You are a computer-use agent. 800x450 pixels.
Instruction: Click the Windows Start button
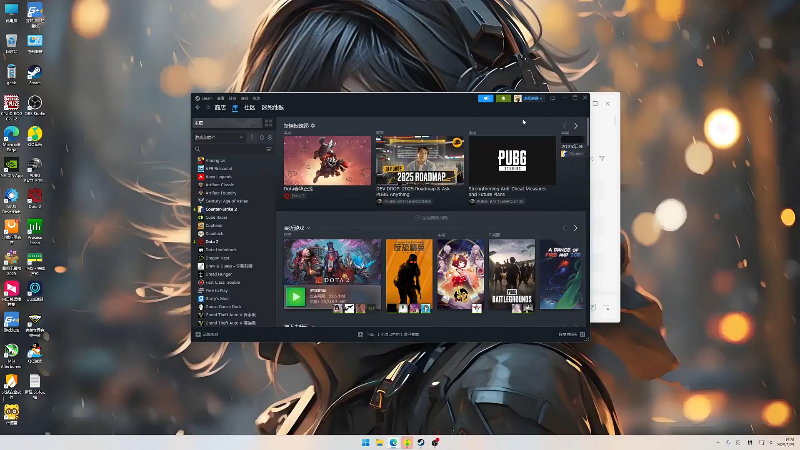365,442
